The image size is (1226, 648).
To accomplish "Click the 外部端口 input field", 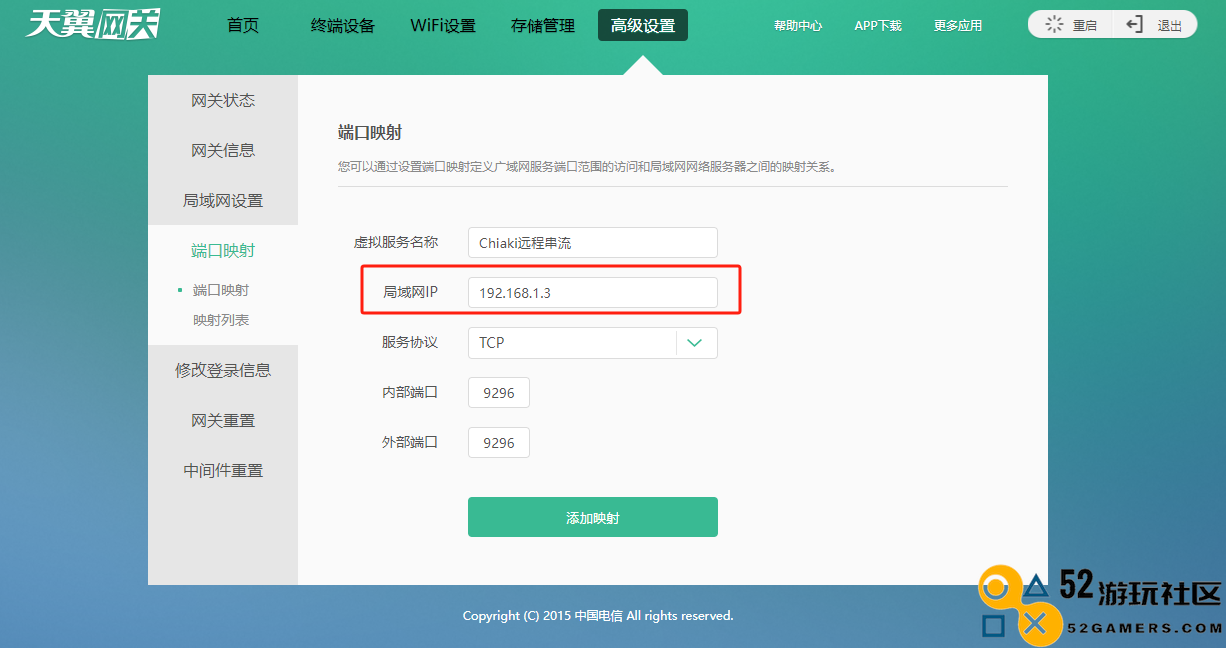I will [x=499, y=443].
